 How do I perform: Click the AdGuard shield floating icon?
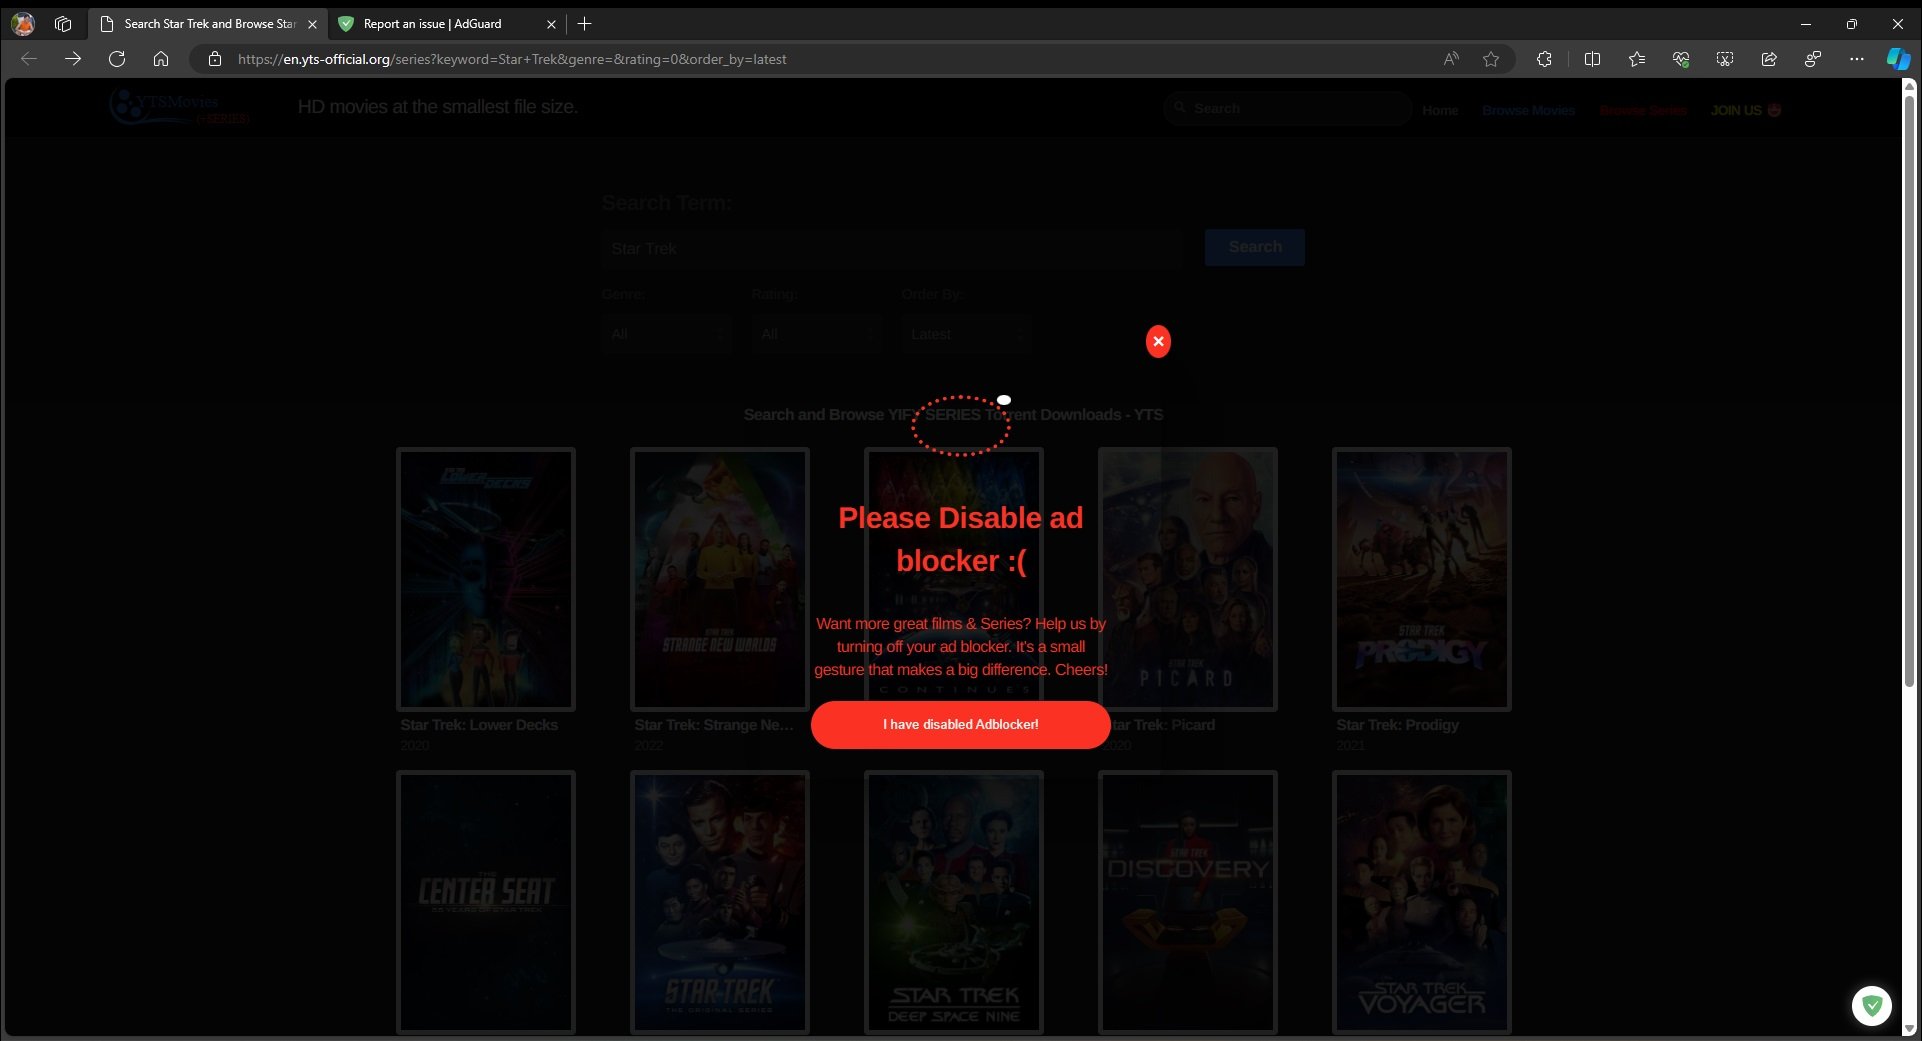point(1871,1005)
